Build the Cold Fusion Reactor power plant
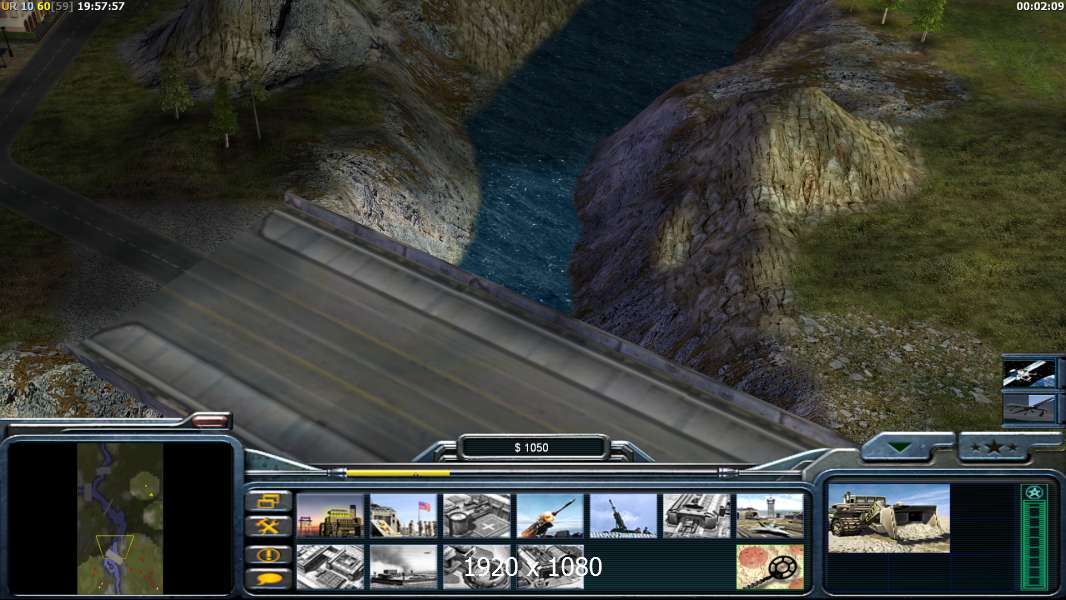Viewport: 1066px width, 600px height. [330, 516]
